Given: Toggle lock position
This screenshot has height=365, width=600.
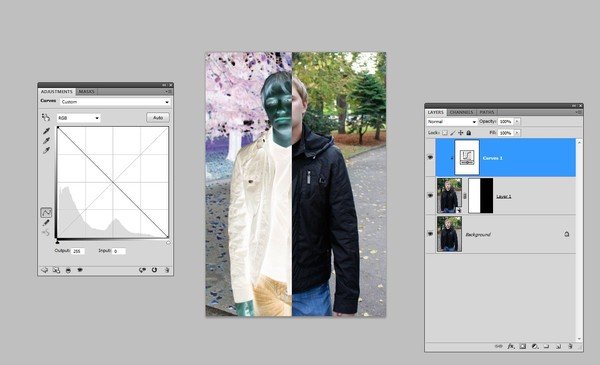Looking at the screenshot, I should tap(461, 133).
